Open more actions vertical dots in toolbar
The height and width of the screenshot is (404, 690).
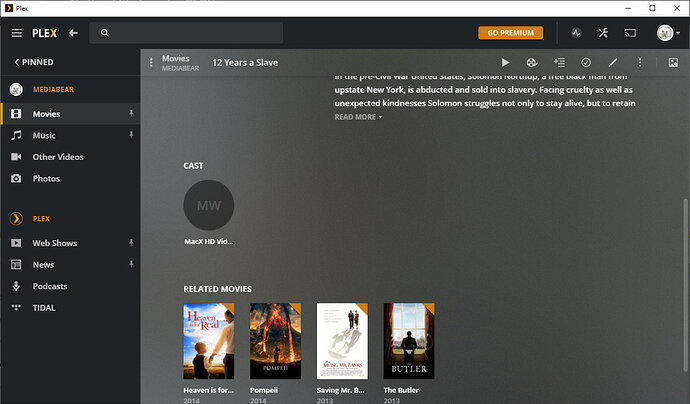tap(640, 62)
